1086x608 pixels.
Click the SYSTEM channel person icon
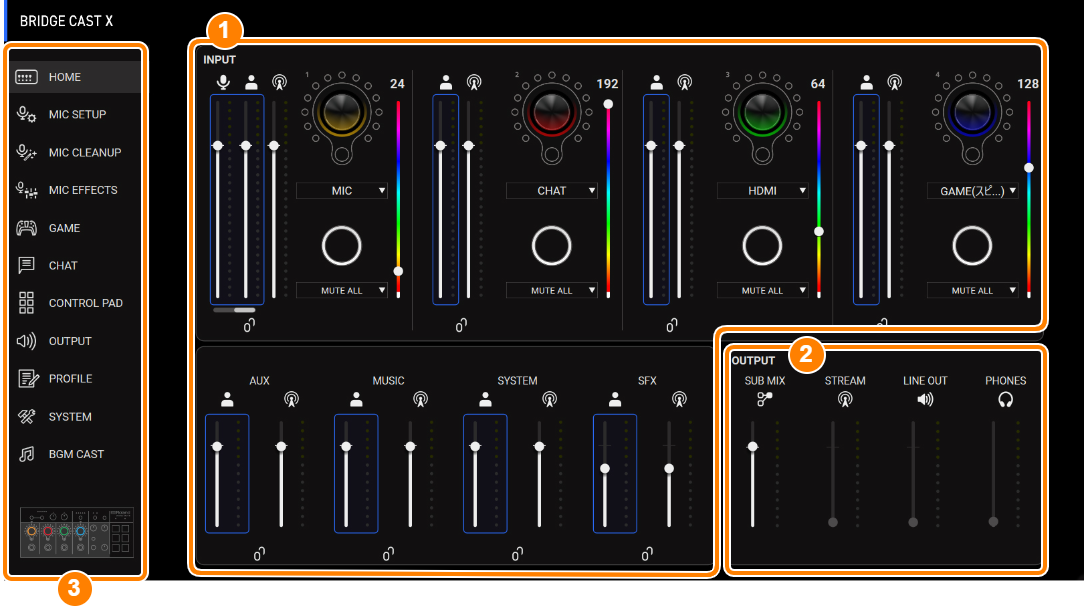(x=486, y=399)
